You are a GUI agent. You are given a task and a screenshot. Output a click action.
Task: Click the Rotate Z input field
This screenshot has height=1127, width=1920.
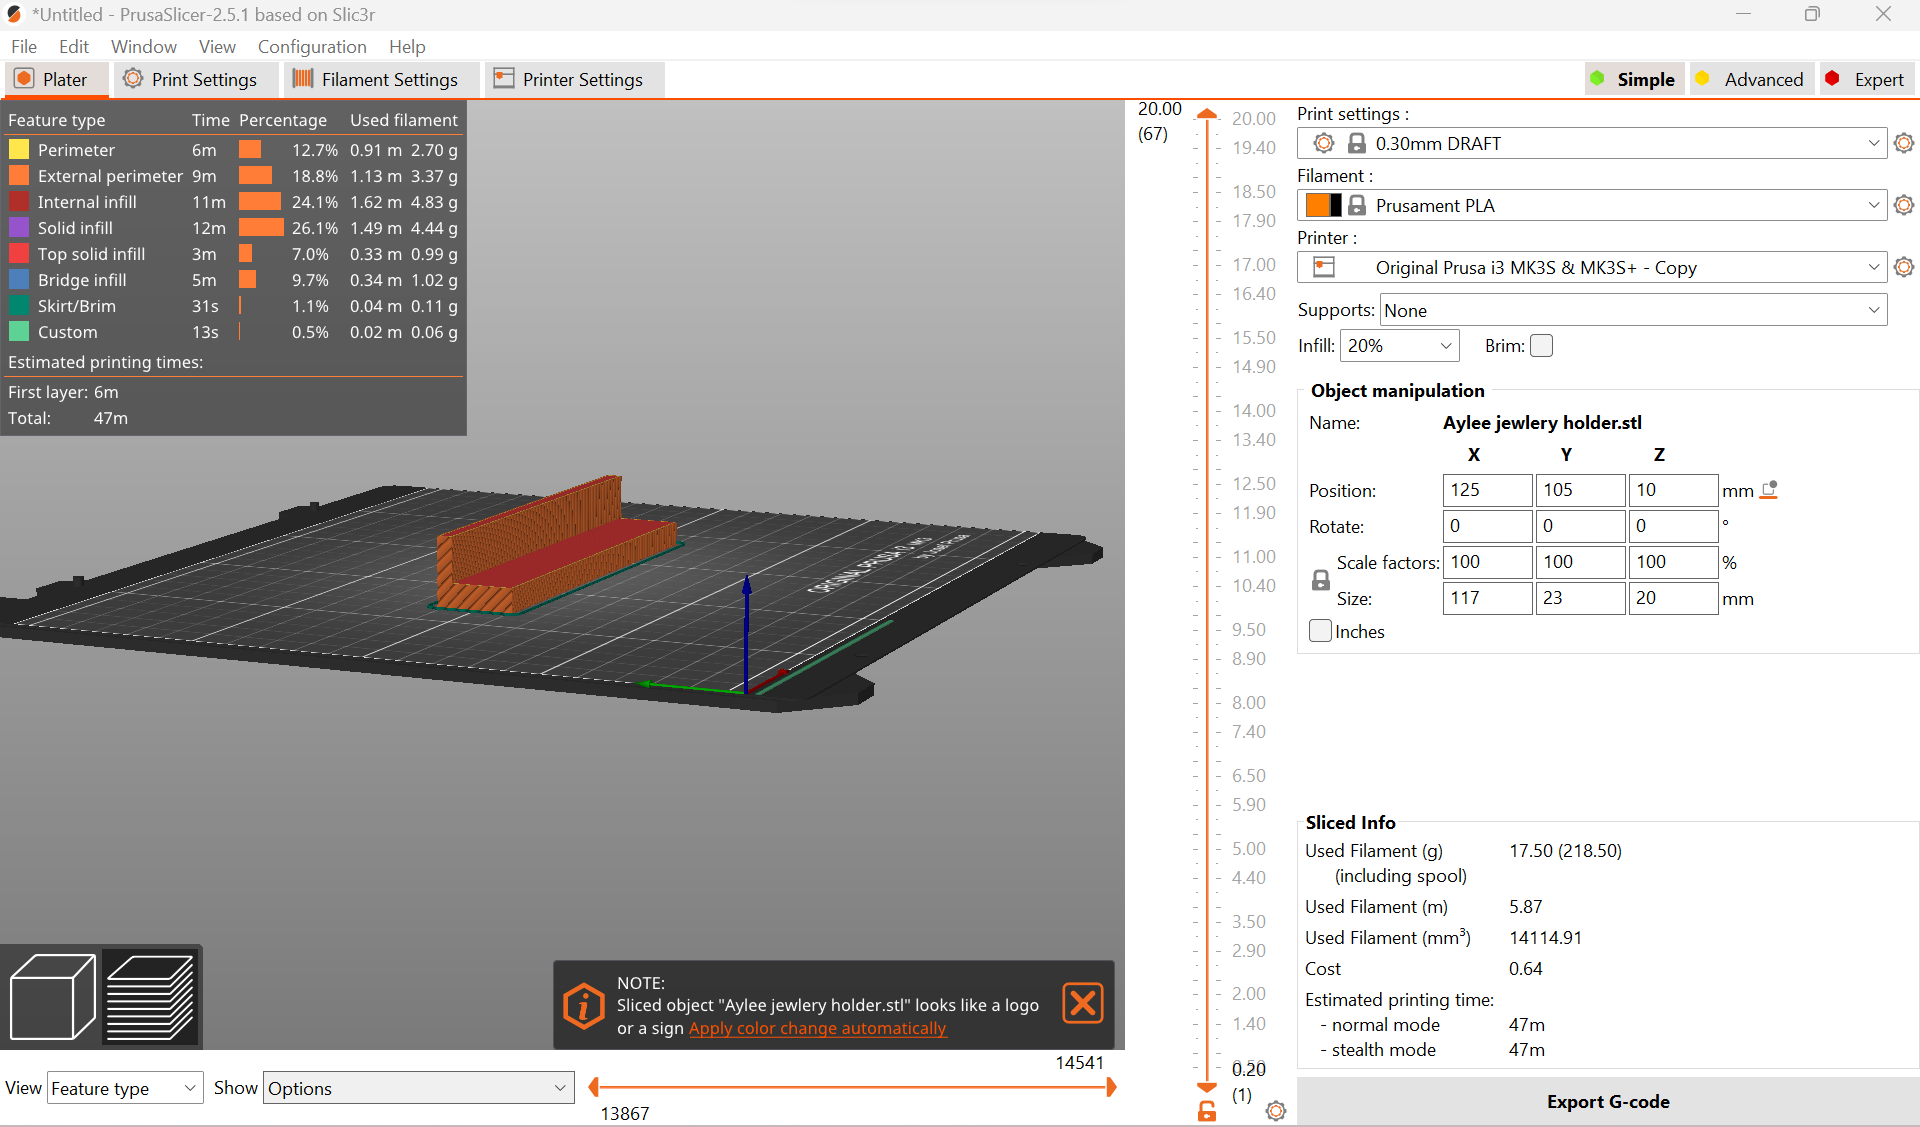[x=1673, y=526]
